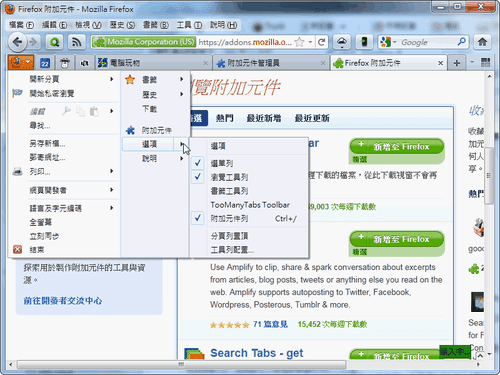The height and width of the screenshot is (375, 500).
Task: Close the 電腦玩物 tab
Action: pyautogui.click(x=205, y=63)
